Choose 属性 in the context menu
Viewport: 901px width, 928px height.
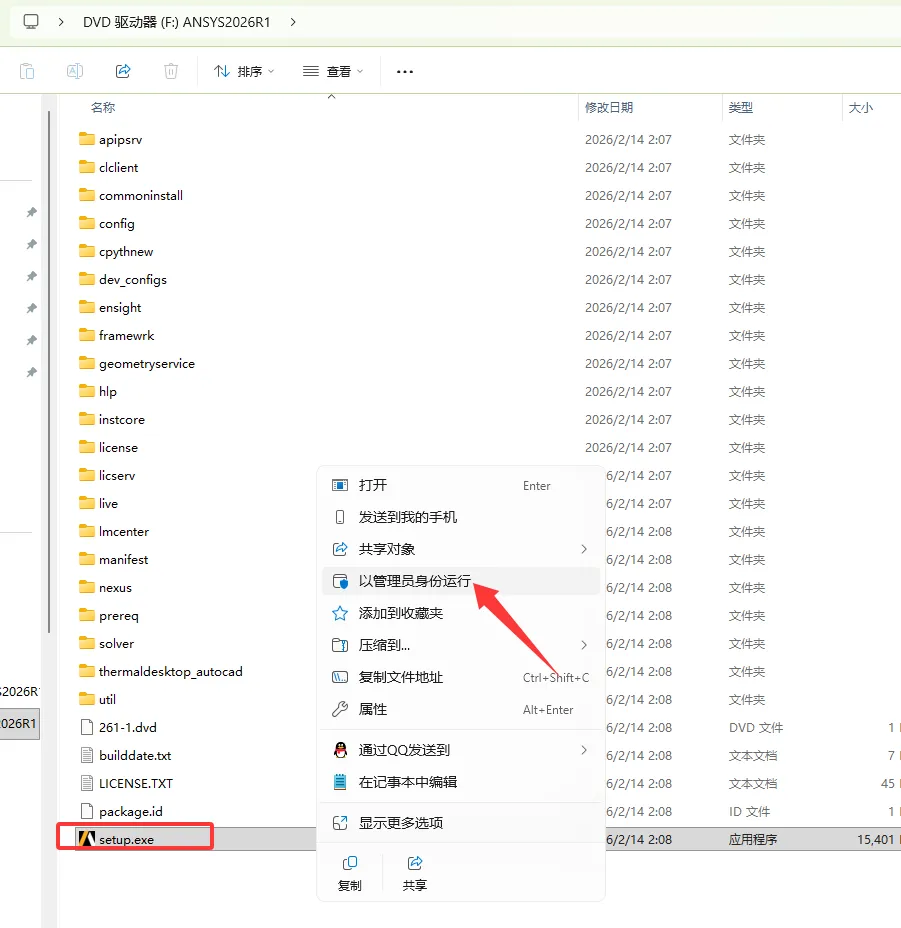click(461, 709)
